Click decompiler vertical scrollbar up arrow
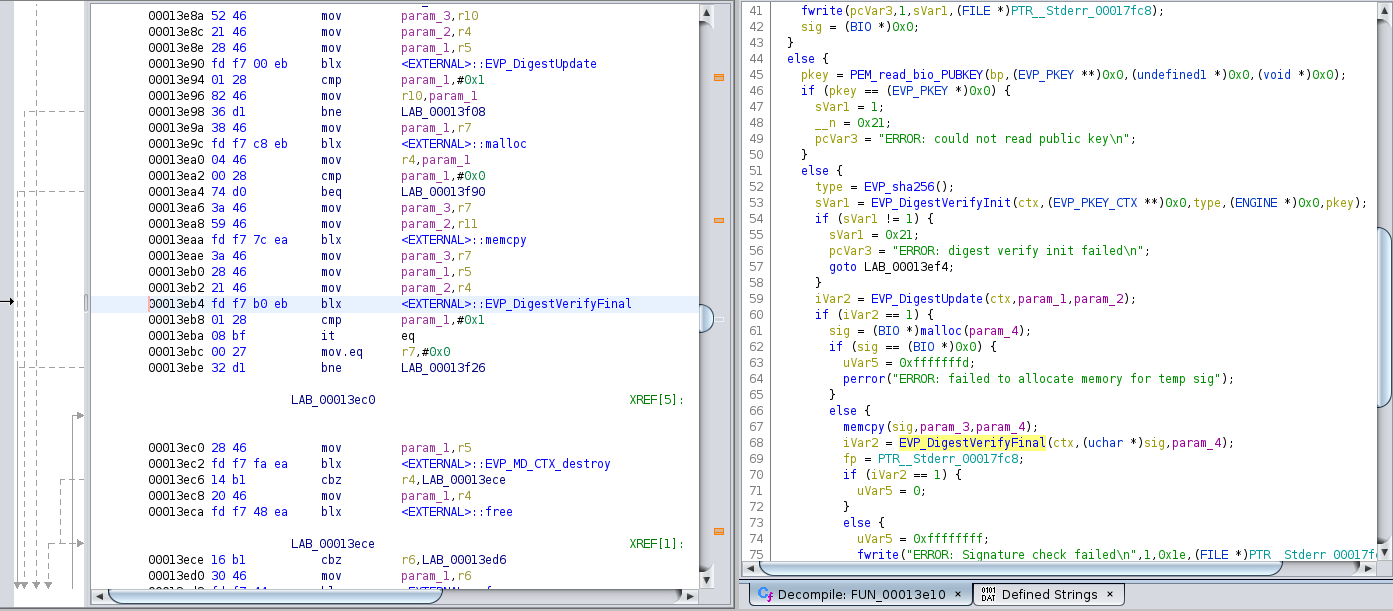This screenshot has width=1393, height=611. click(x=1385, y=11)
